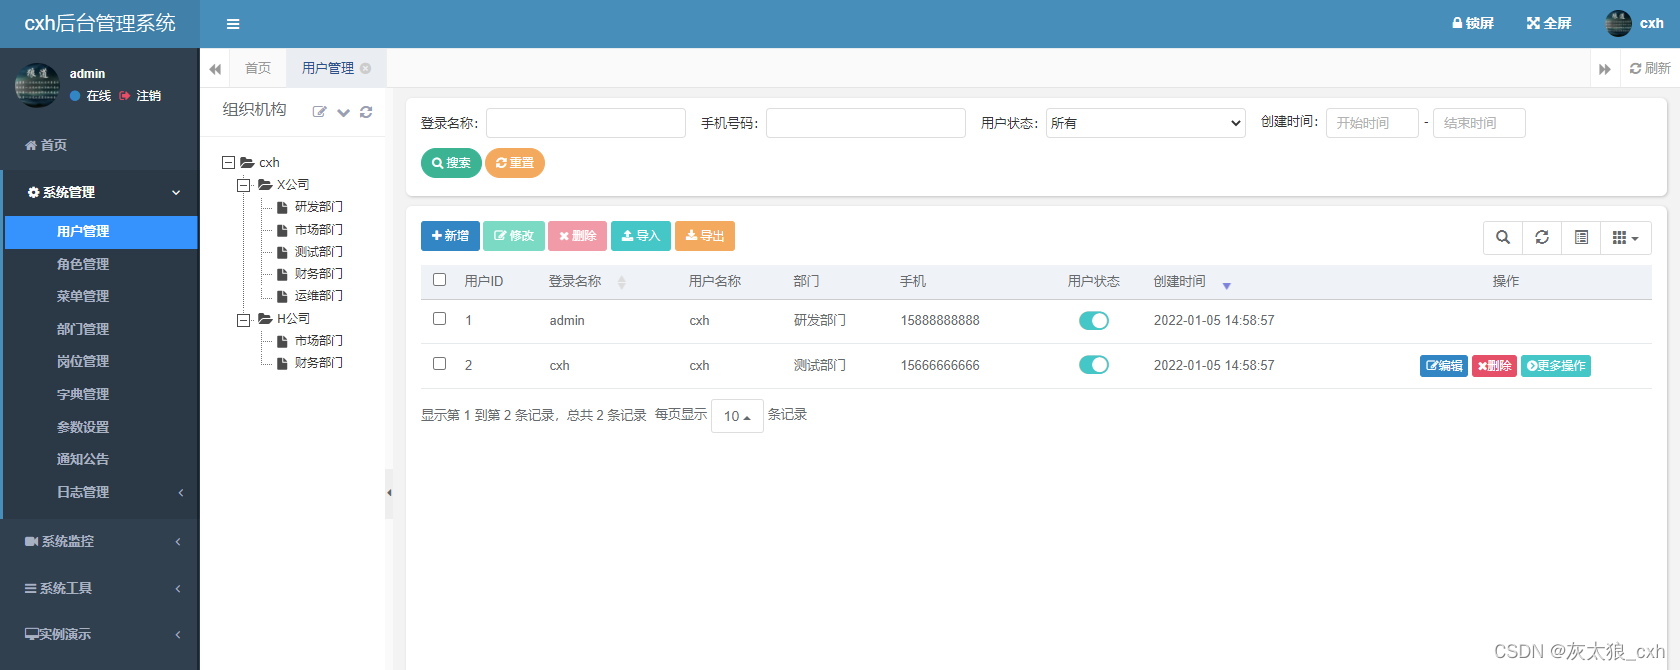Image resolution: width=1680 pixels, height=670 pixels.
Task: Click the 修改 button
Action: tap(514, 236)
